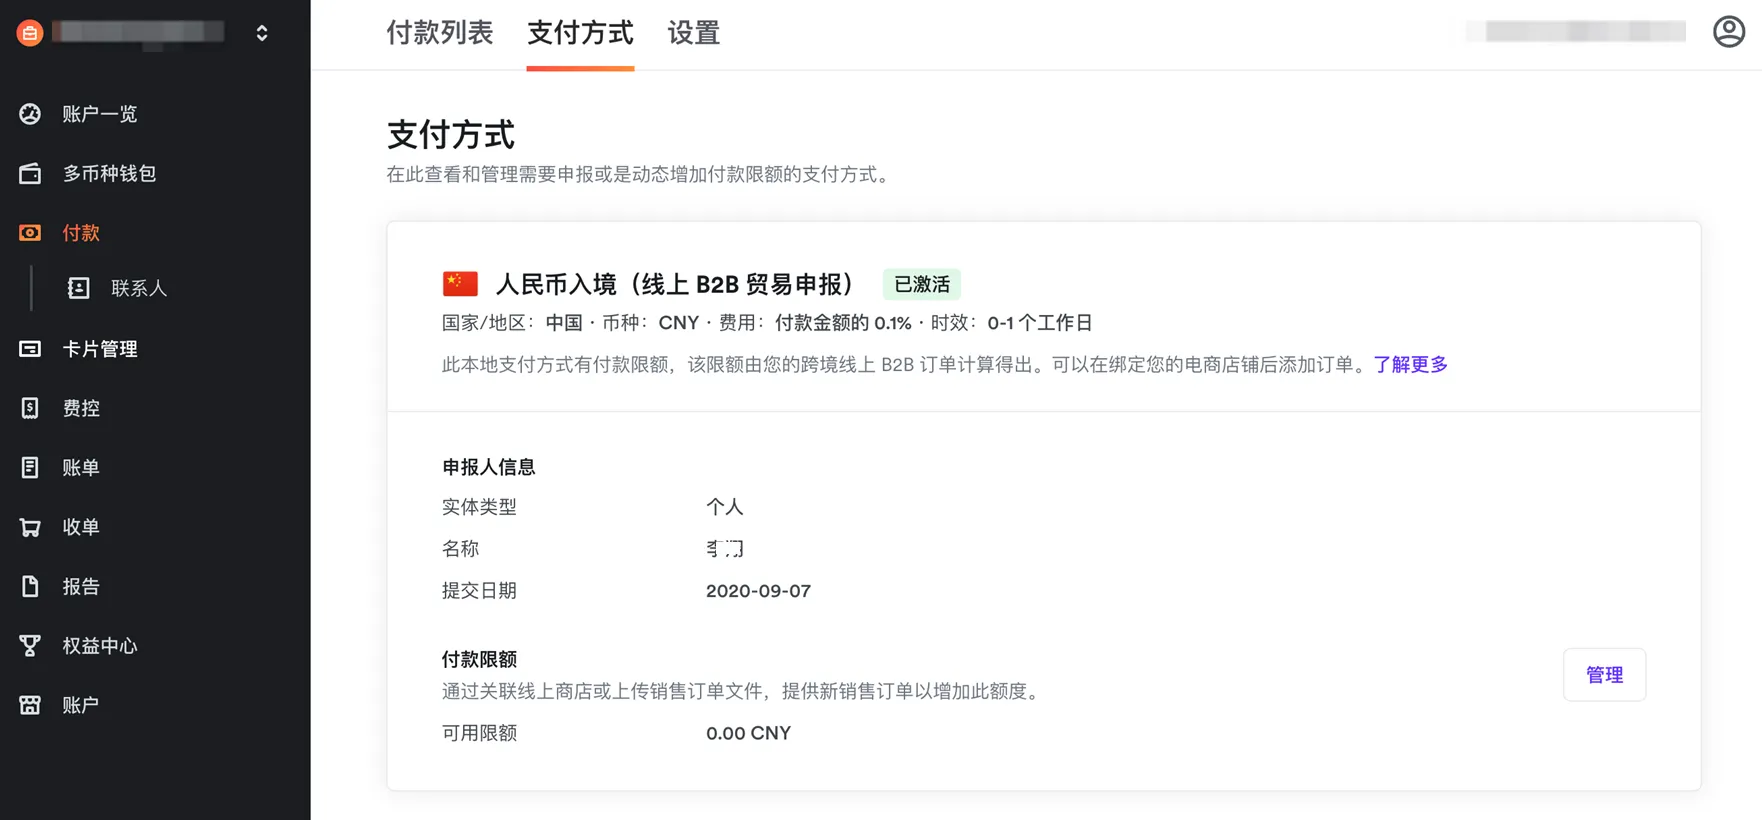Click the Account Overview (账户一览) dashboard icon
The height and width of the screenshot is (820, 1762).
(x=30, y=114)
